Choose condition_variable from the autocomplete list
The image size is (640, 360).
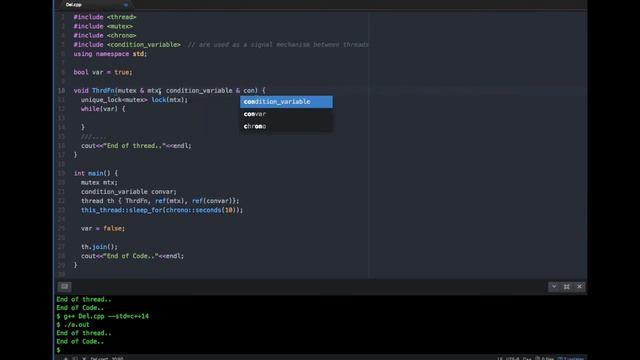(x=286, y=102)
